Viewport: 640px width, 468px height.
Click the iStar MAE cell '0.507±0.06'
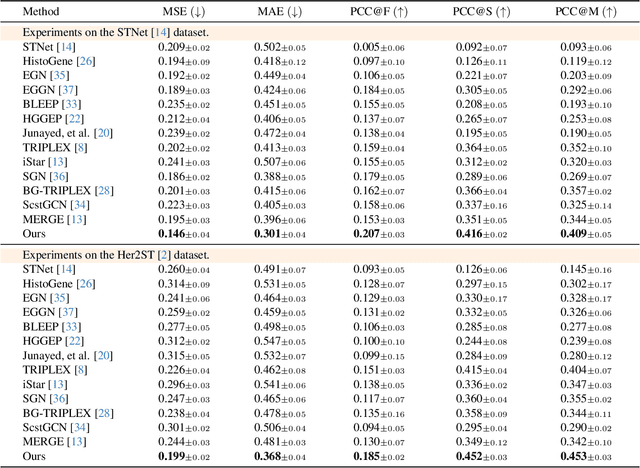280,162
